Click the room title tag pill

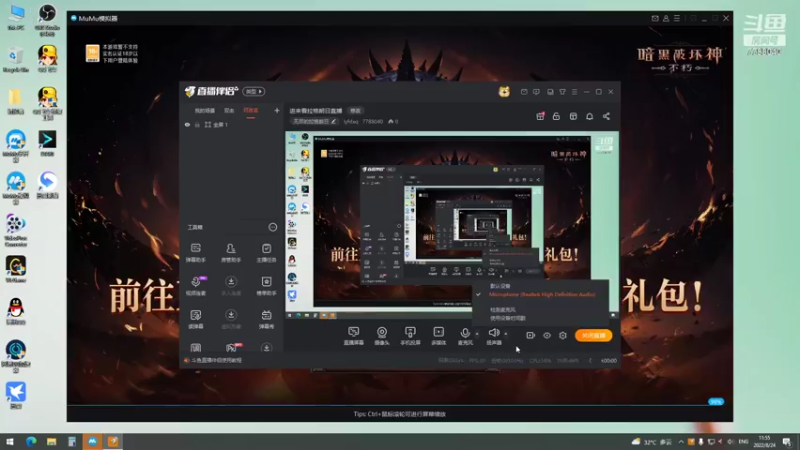[x=314, y=121]
